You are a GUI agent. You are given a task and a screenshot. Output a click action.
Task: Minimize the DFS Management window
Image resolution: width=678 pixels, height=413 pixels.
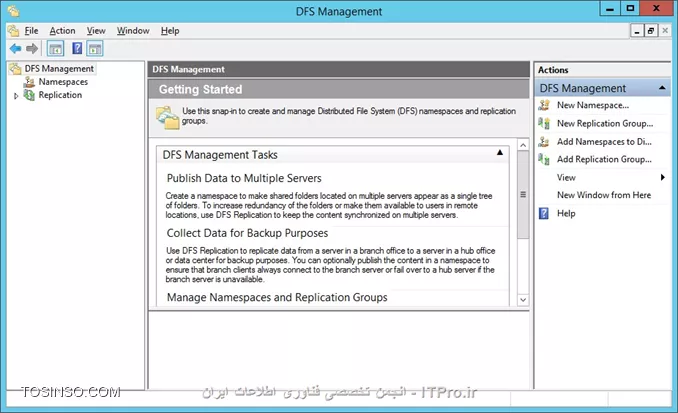coord(610,9)
